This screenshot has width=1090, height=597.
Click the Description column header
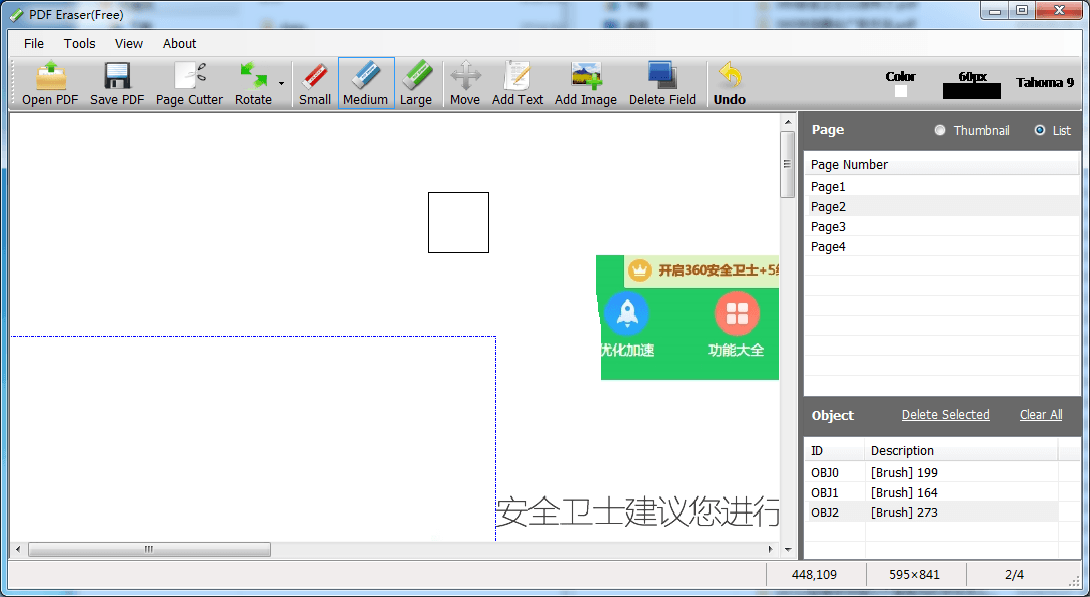[961, 450]
